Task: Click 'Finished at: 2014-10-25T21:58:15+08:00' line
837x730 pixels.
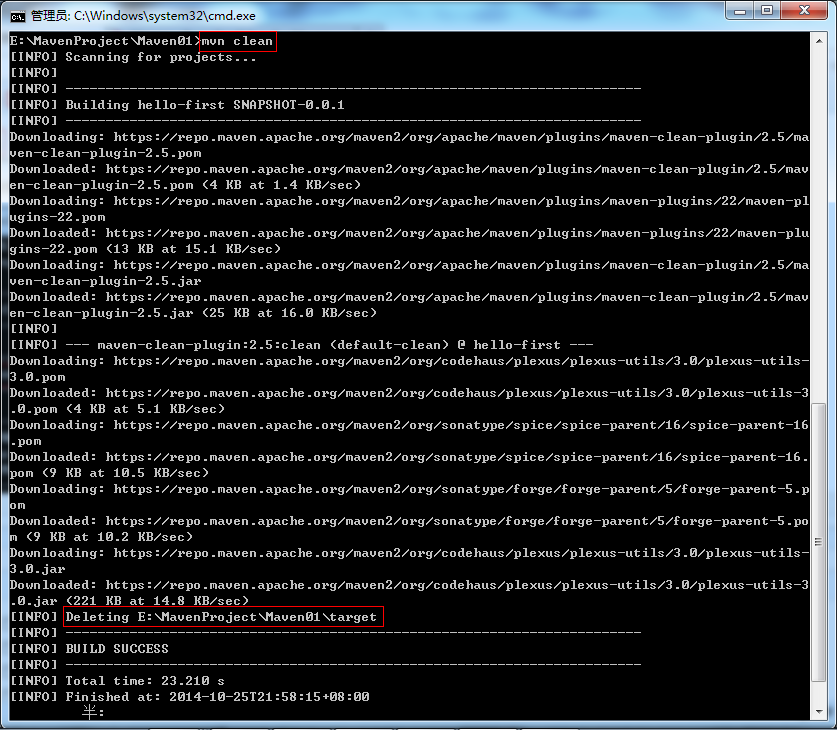Action: 217,697
